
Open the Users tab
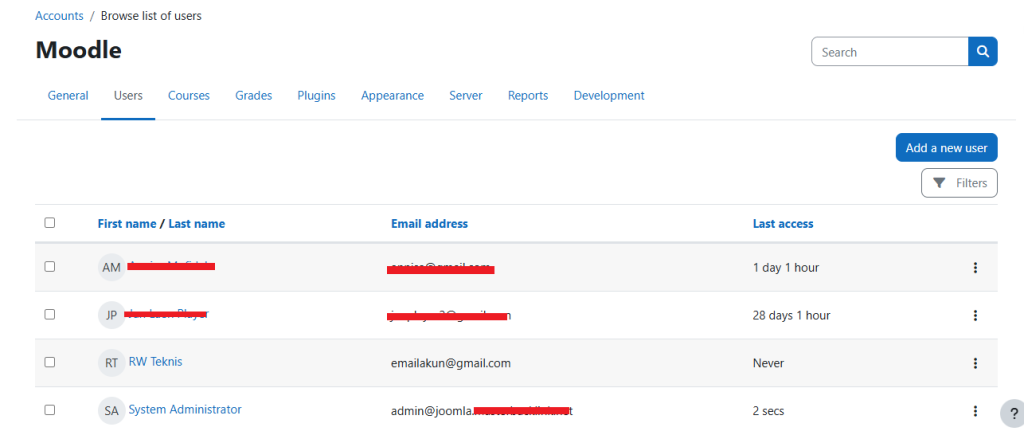tap(128, 95)
